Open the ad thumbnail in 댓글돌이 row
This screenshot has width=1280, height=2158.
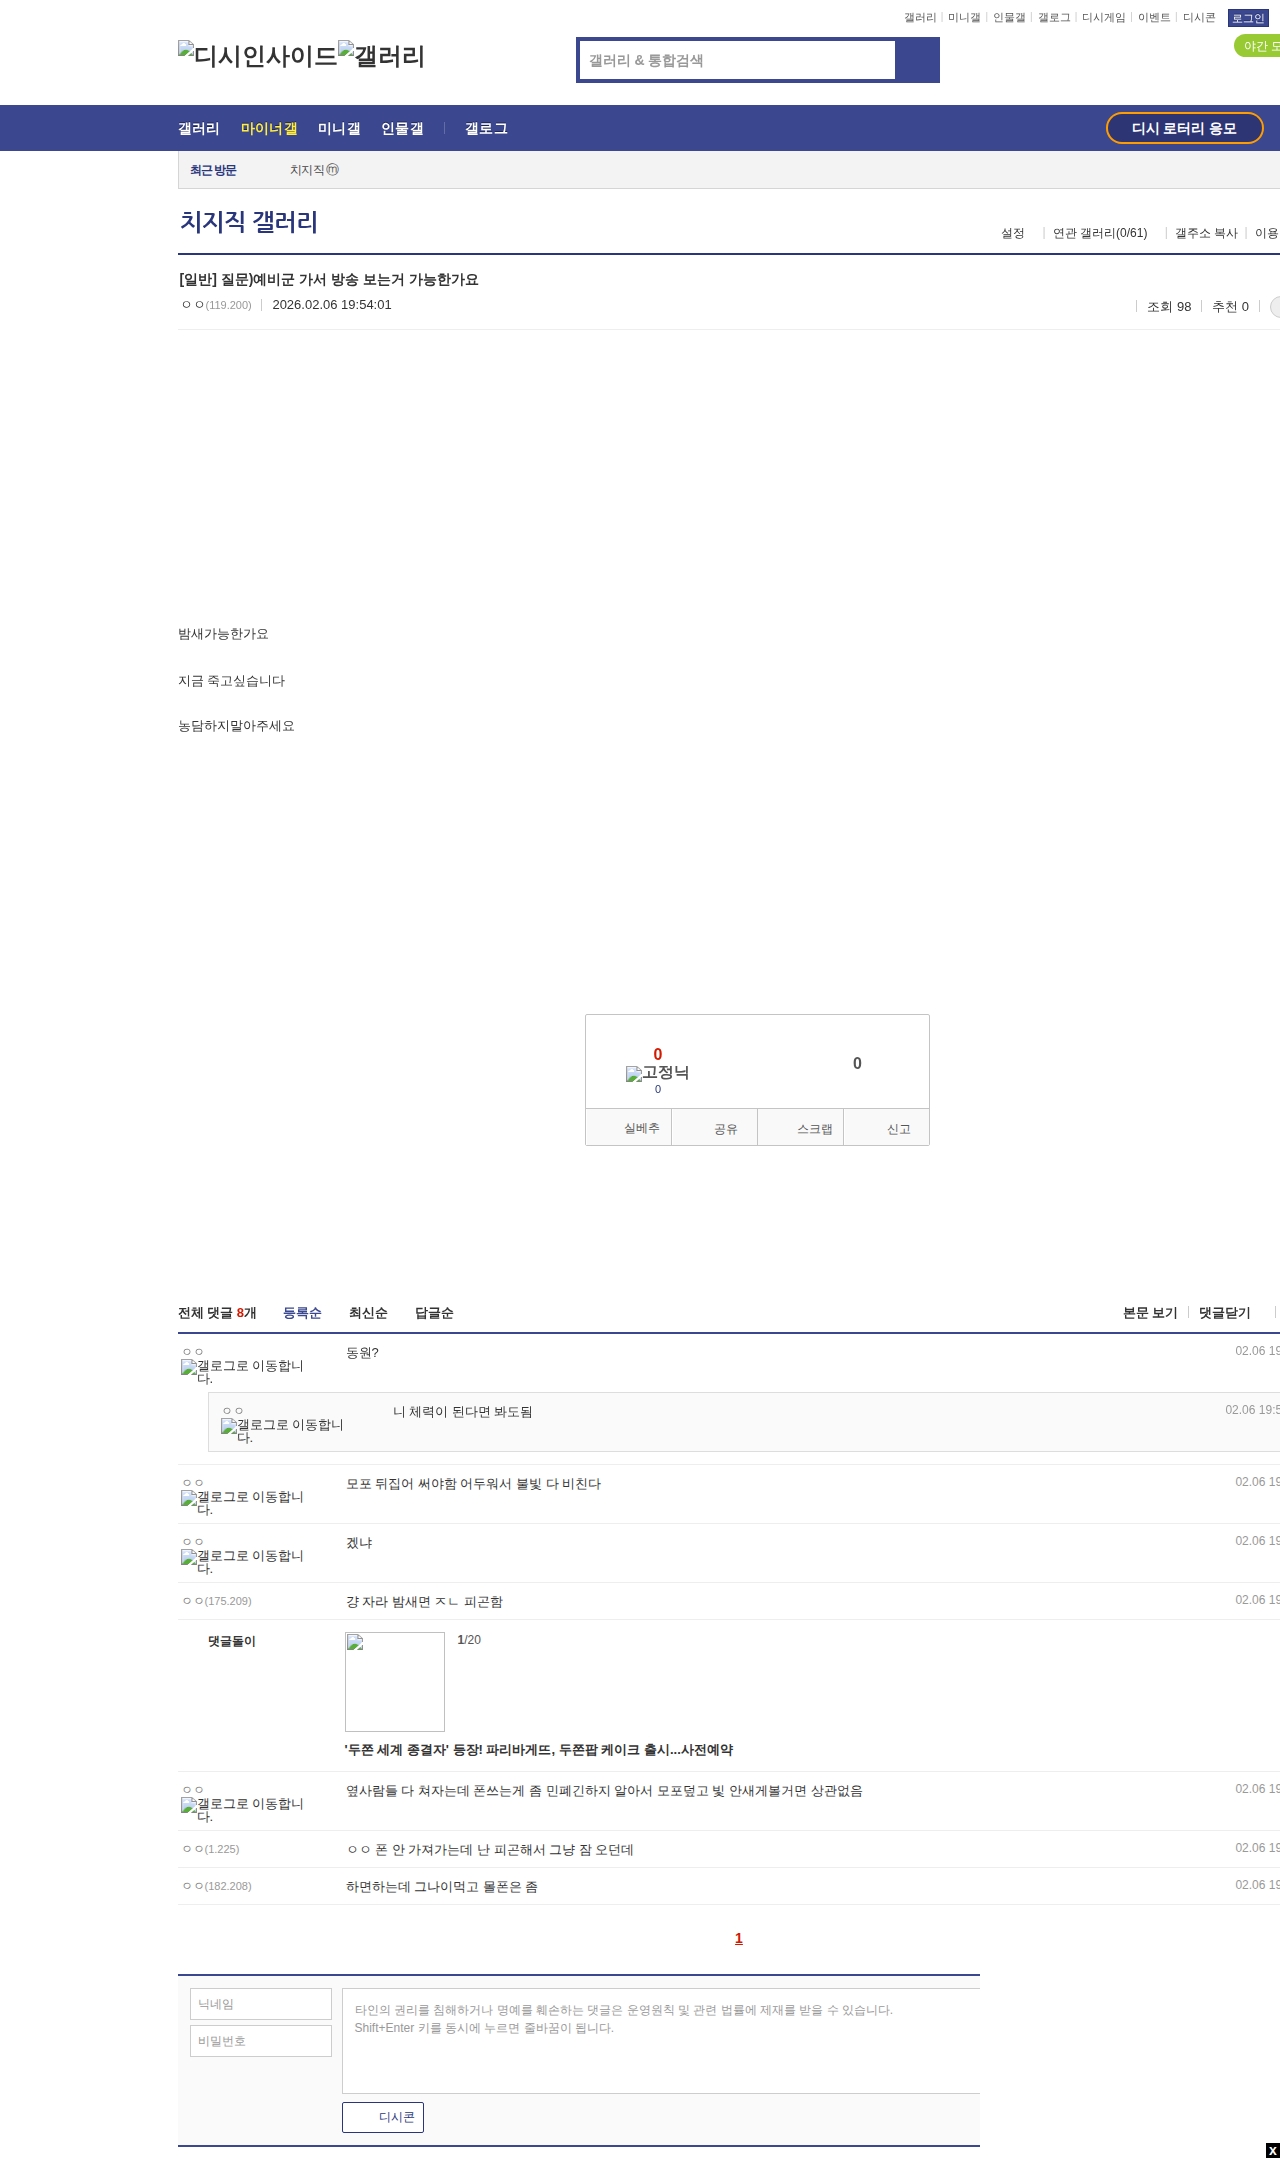pos(395,1681)
